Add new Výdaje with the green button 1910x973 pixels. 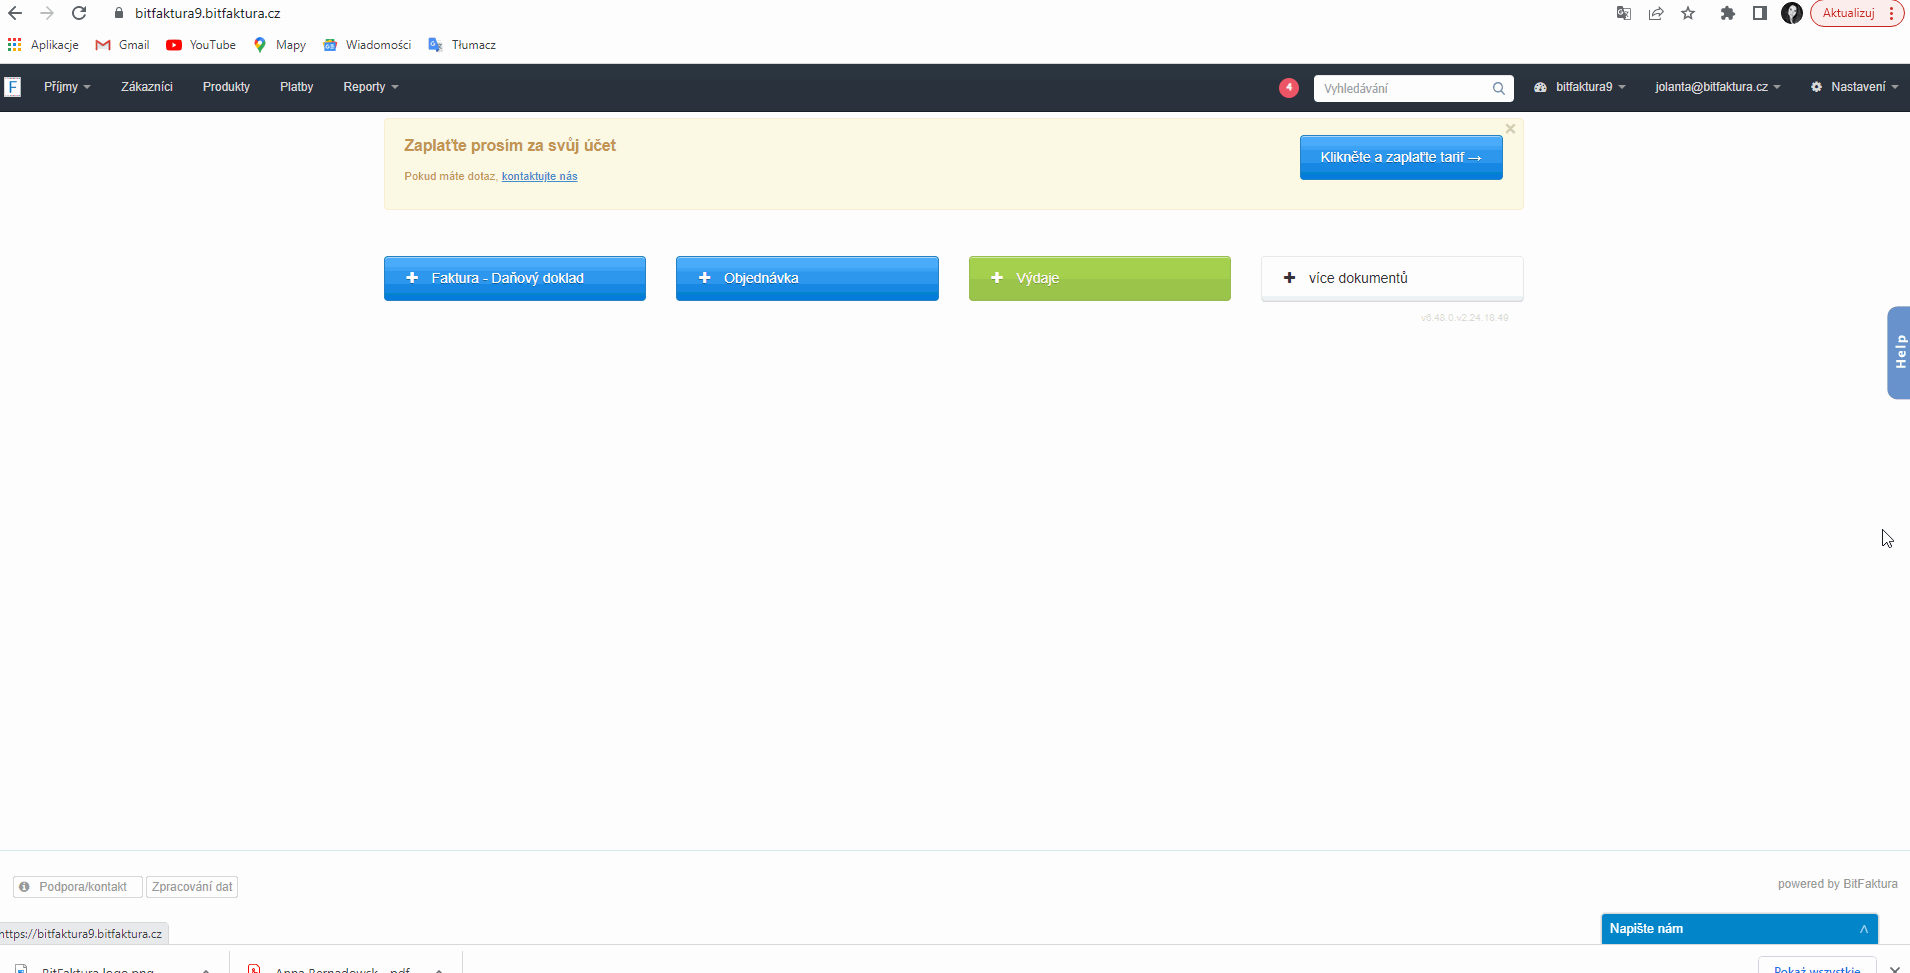(x=1100, y=278)
